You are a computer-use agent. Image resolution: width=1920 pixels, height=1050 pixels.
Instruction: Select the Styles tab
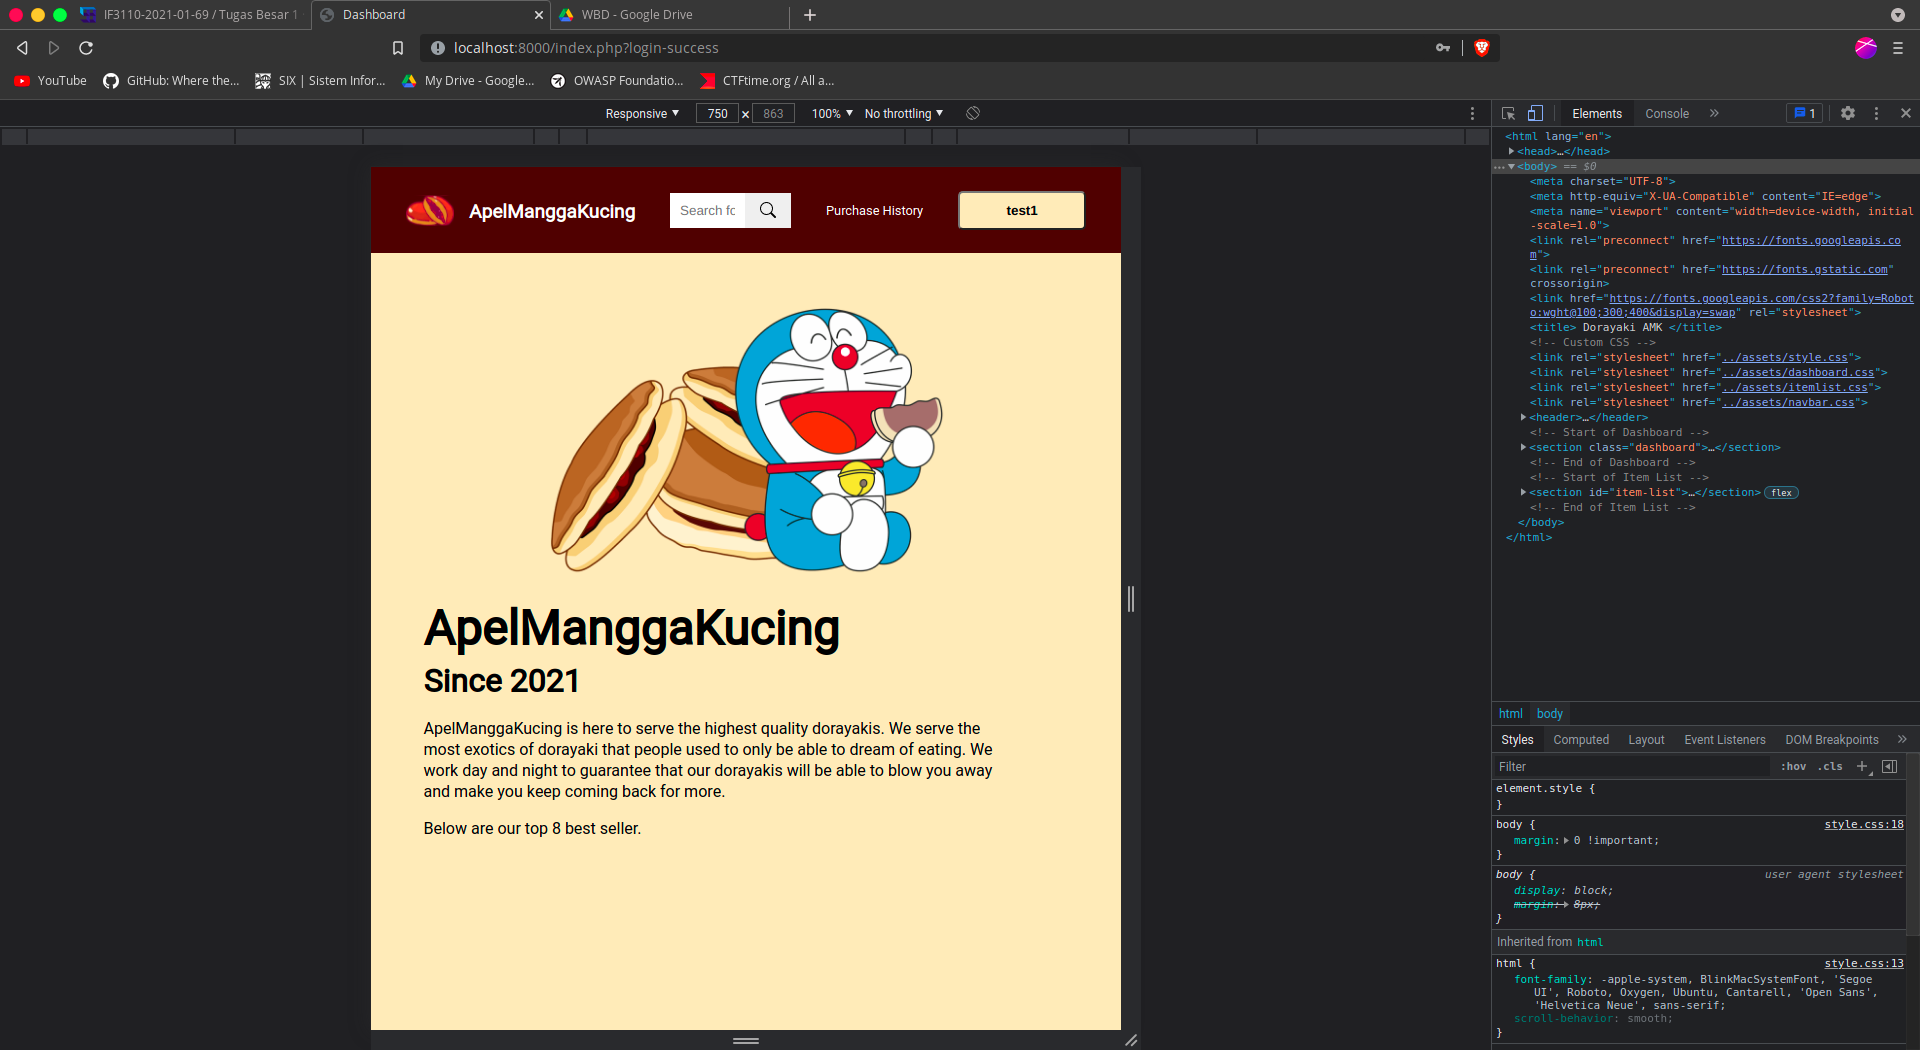(1517, 740)
